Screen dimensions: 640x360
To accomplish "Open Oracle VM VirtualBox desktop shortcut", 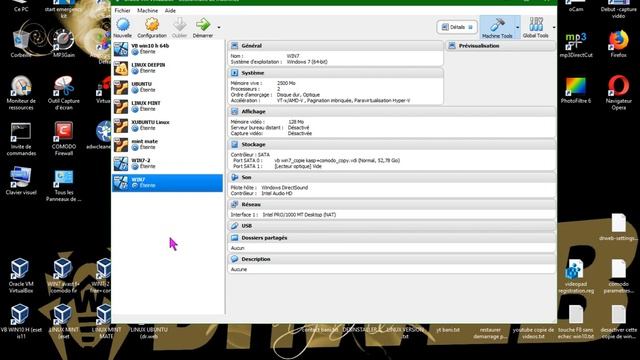I will click(x=20, y=276).
